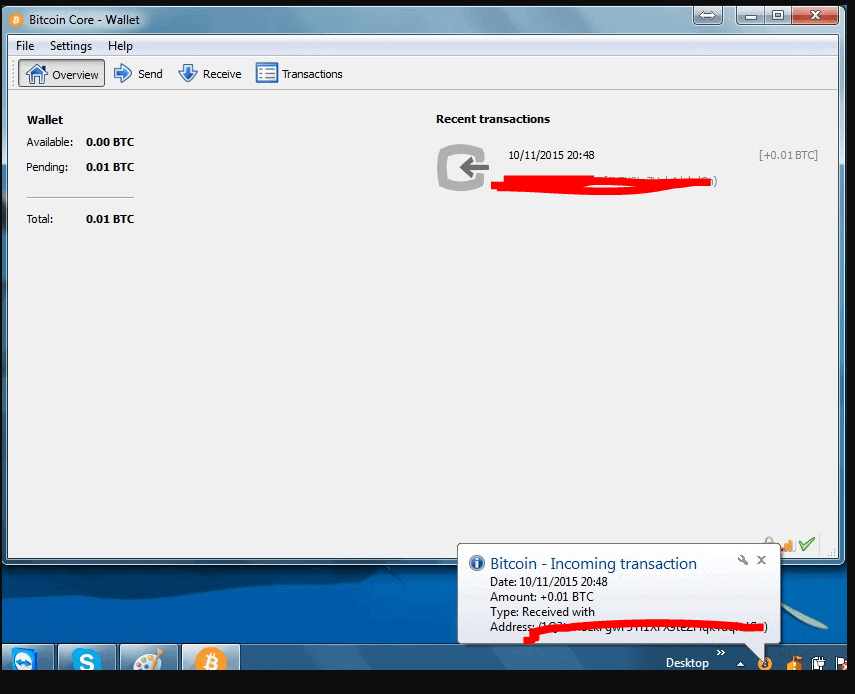Open notification settings via wrench icon
The width and height of the screenshot is (855, 694).
click(x=743, y=560)
